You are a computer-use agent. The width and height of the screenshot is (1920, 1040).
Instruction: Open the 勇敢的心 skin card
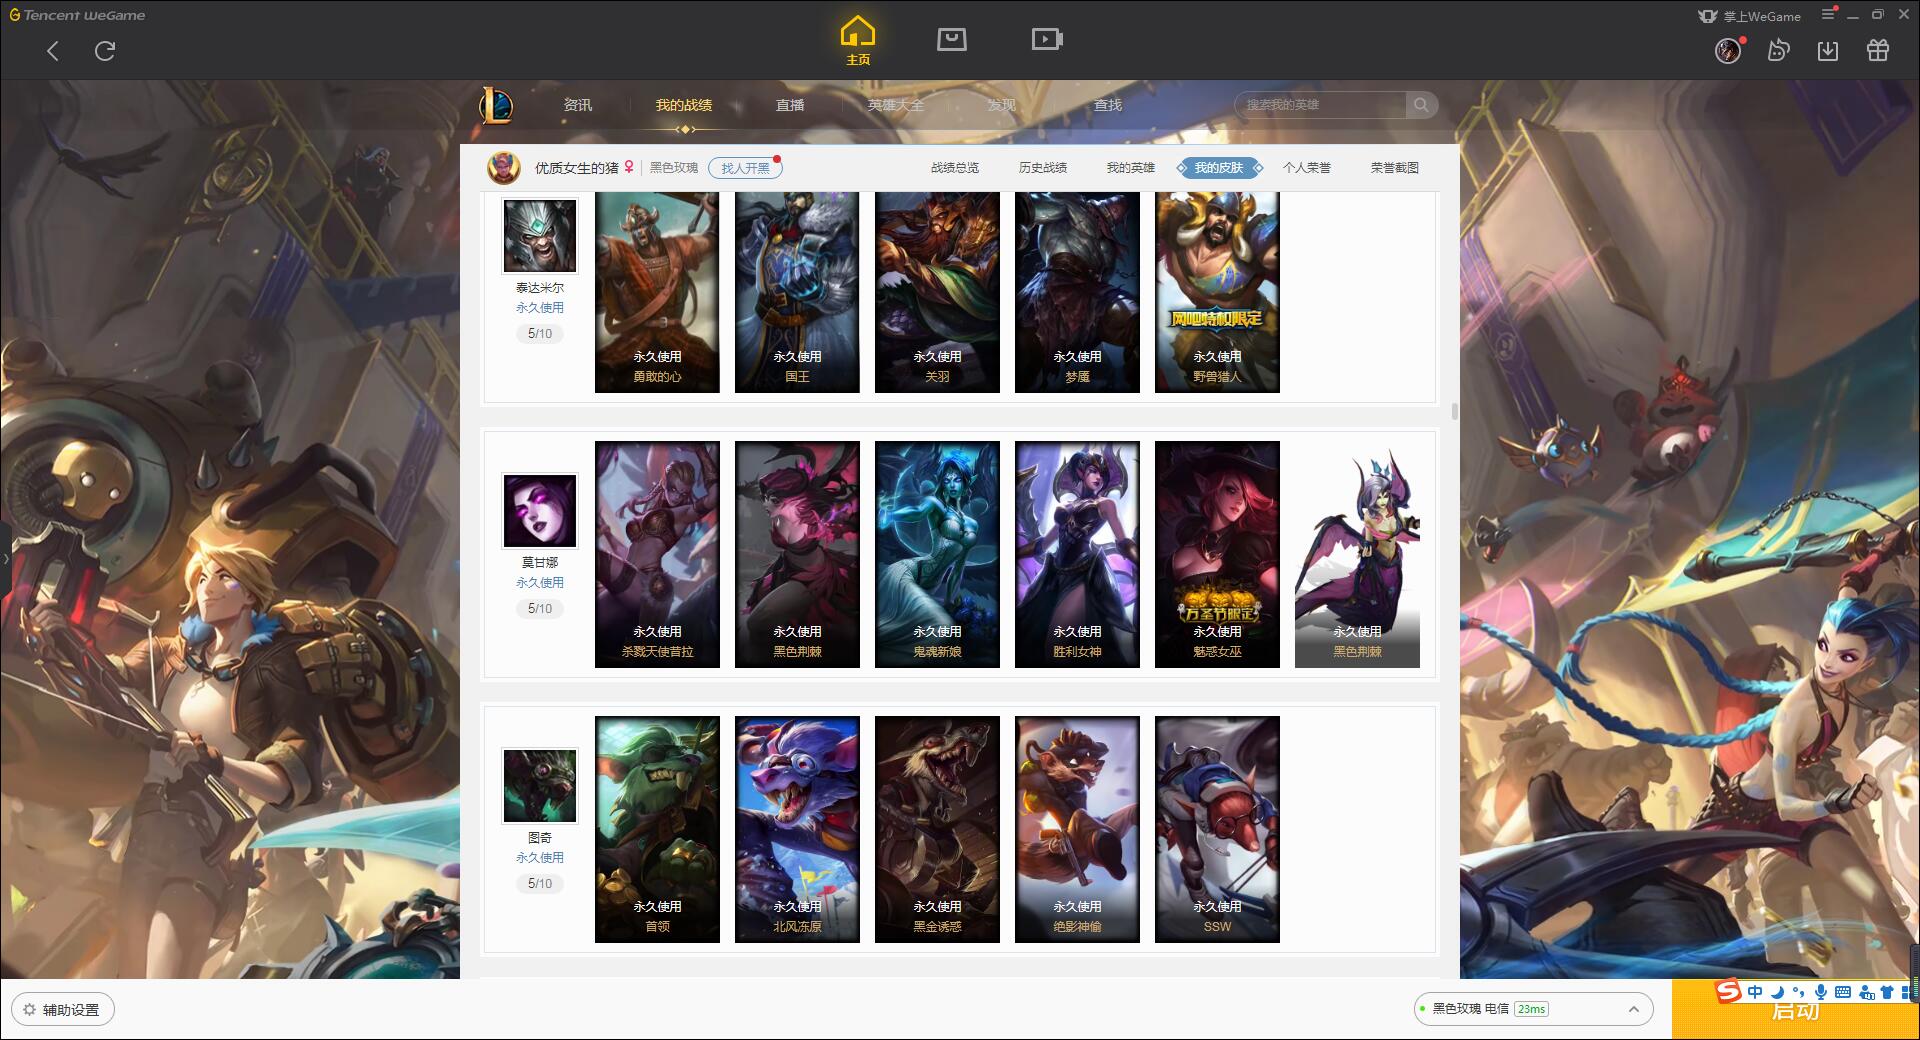coord(657,292)
